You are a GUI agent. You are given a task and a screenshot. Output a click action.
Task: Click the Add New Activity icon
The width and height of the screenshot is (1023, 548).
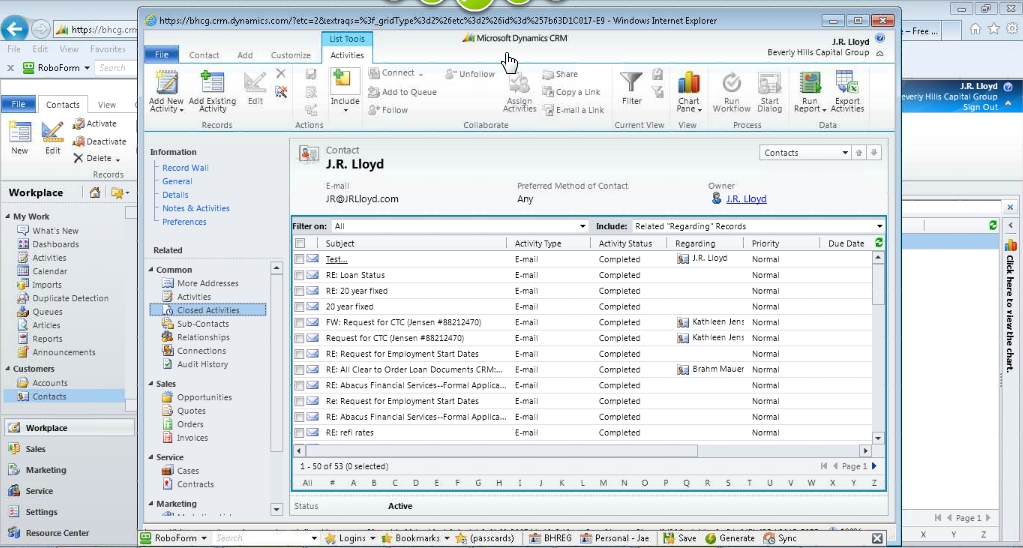coord(166,84)
